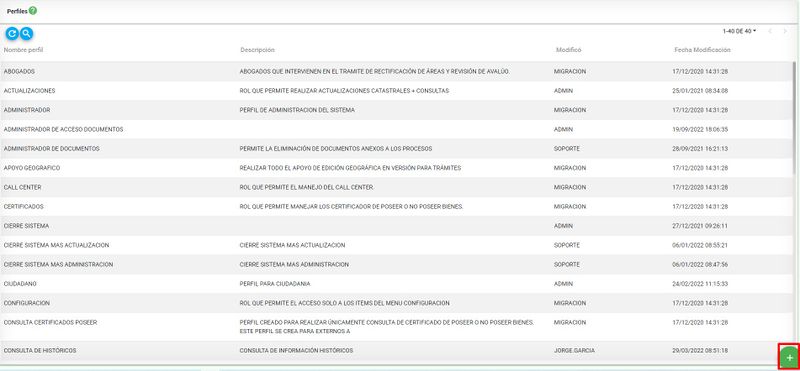Click date 06/01/2022 08:55:21
This screenshot has height=371, width=800.
(700, 245)
